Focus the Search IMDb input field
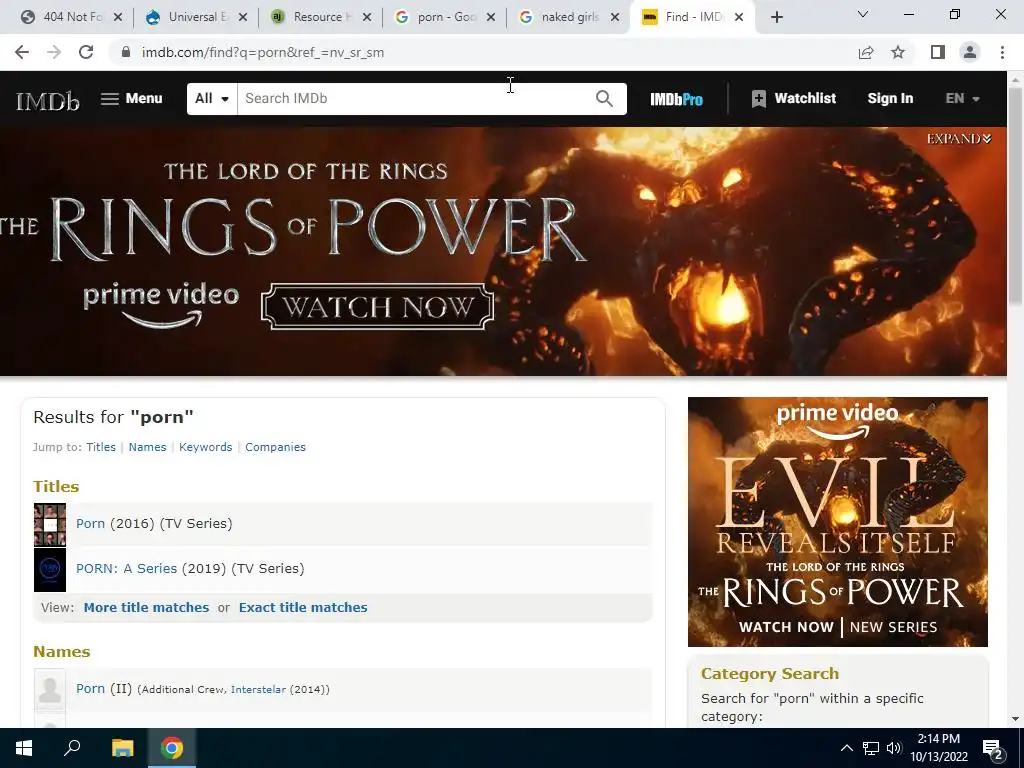 pos(413,99)
